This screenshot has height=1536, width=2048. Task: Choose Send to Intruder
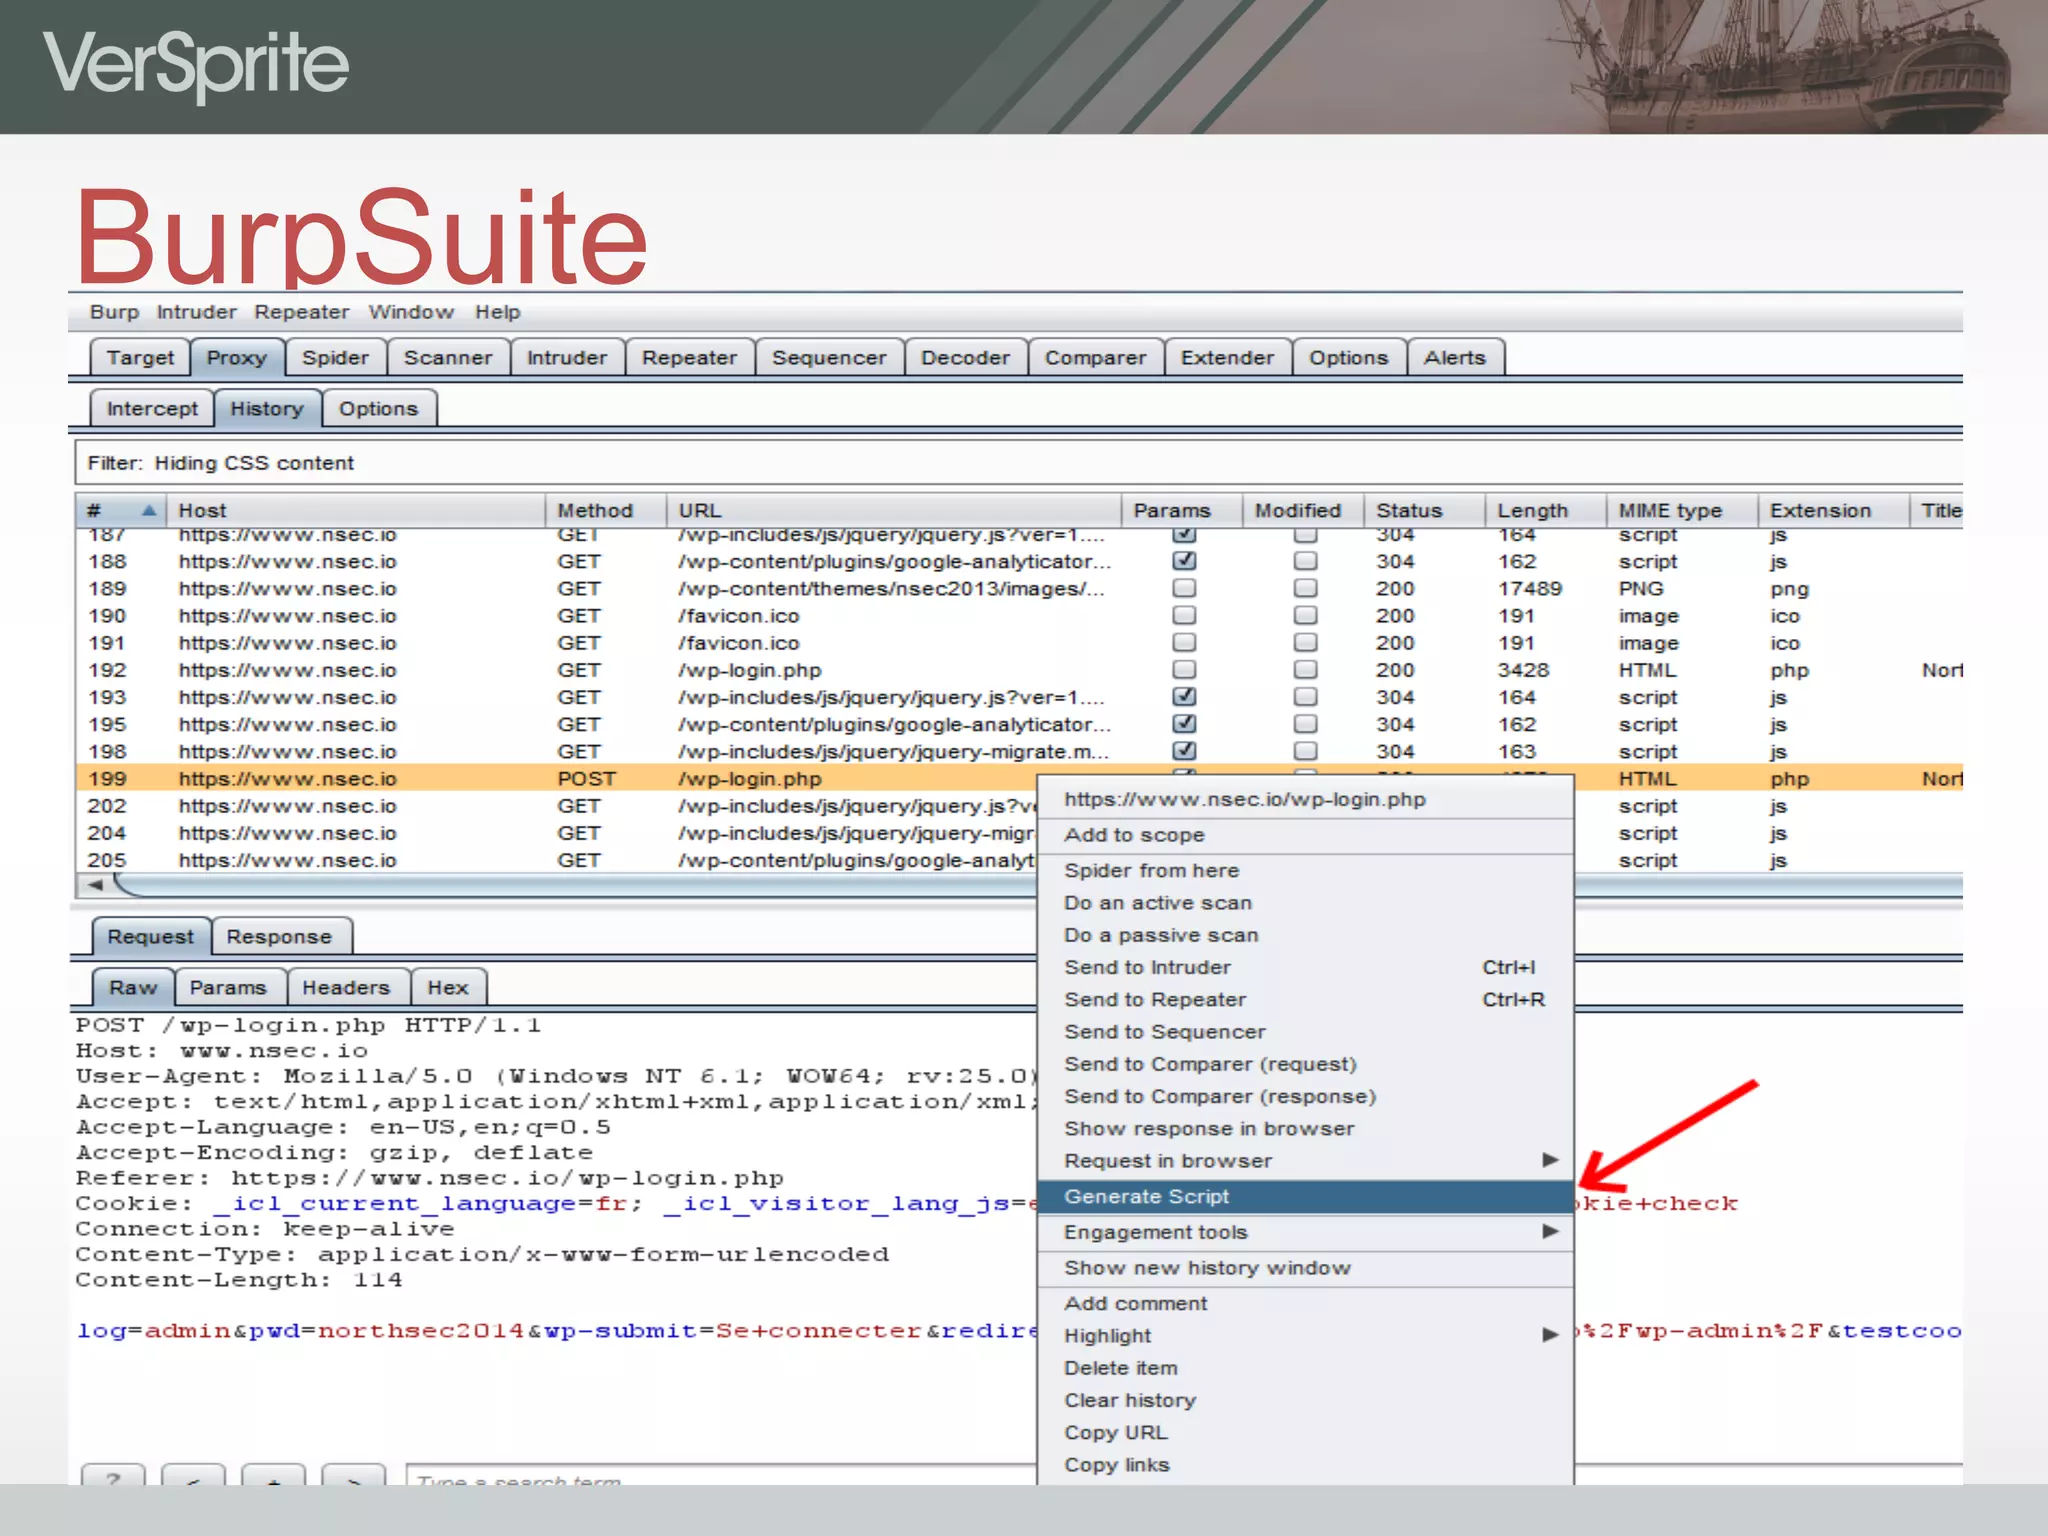(x=1305, y=967)
